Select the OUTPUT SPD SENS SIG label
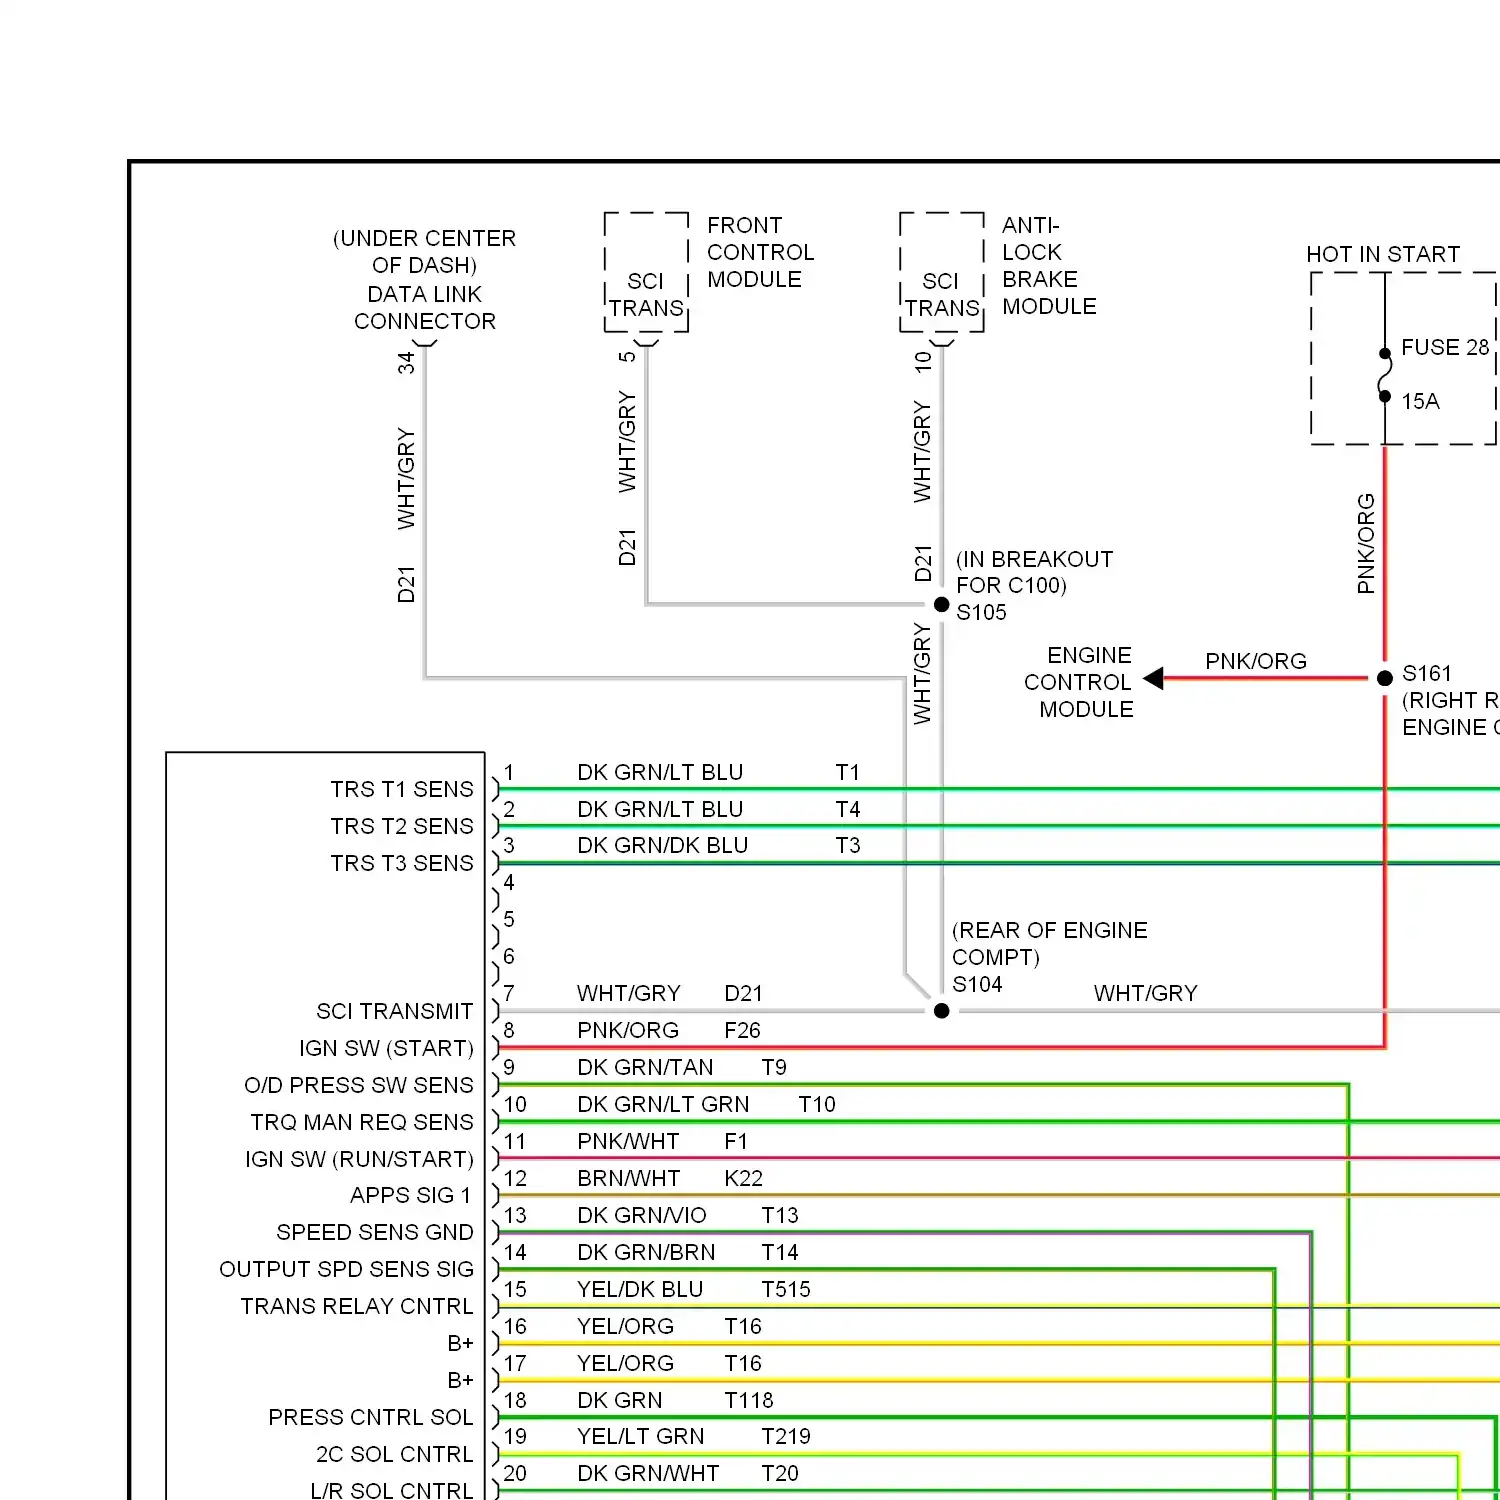Viewport: 1500px width, 1500px height. tap(346, 1269)
